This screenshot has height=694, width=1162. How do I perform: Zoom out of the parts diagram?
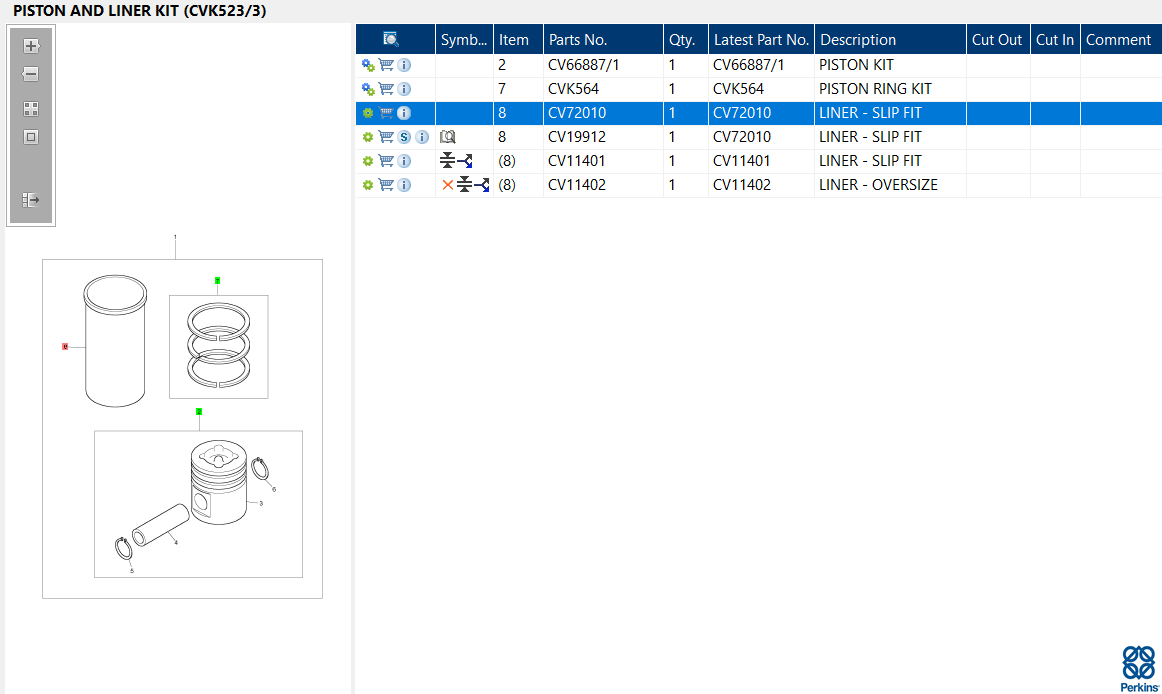click(30, 74)
